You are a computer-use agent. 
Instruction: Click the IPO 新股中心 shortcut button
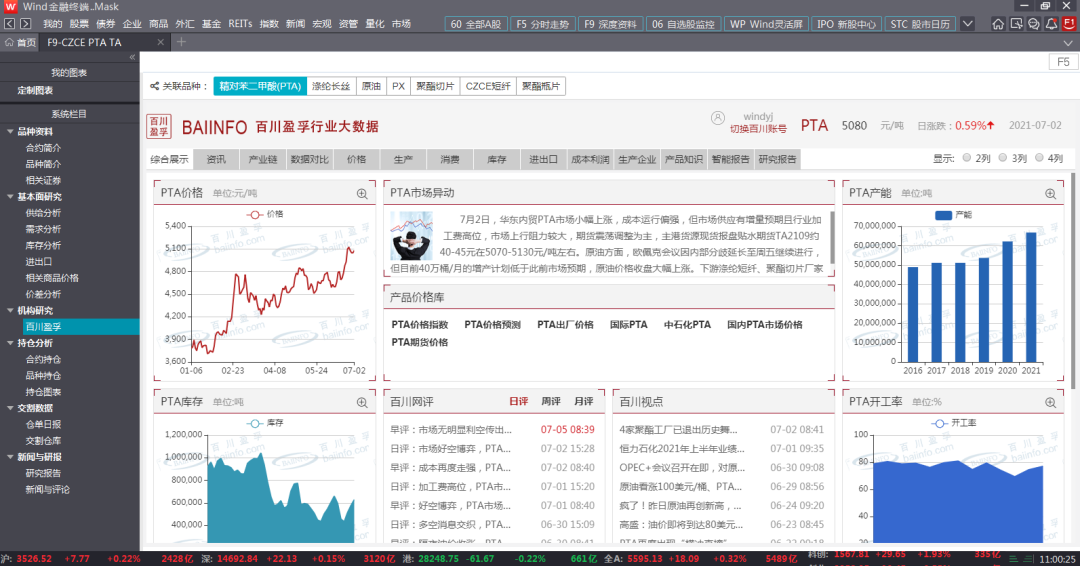tap(846, 24)
